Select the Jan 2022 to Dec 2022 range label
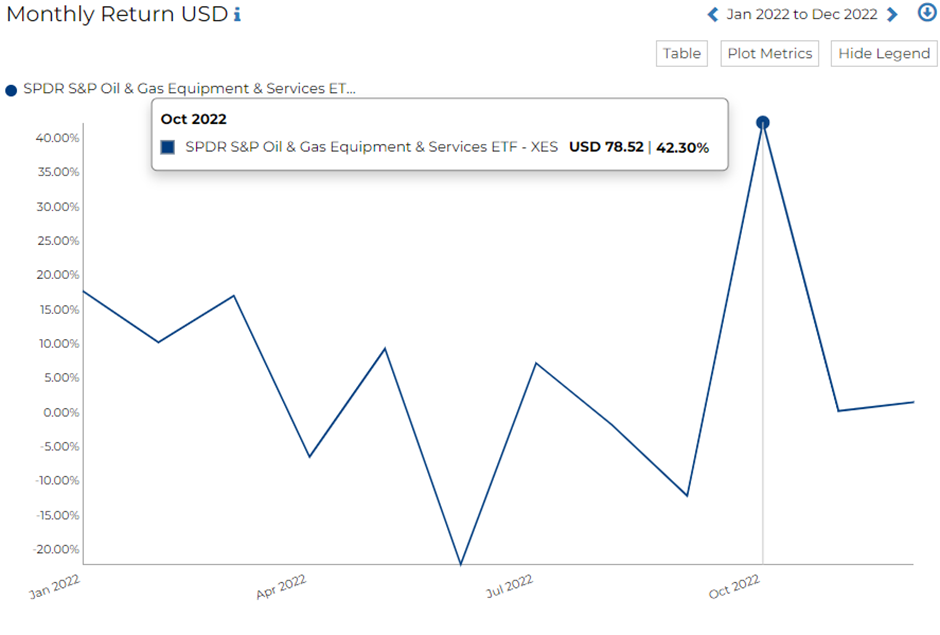Viewport: 940px width, 635px height. (x=802, y=14)
